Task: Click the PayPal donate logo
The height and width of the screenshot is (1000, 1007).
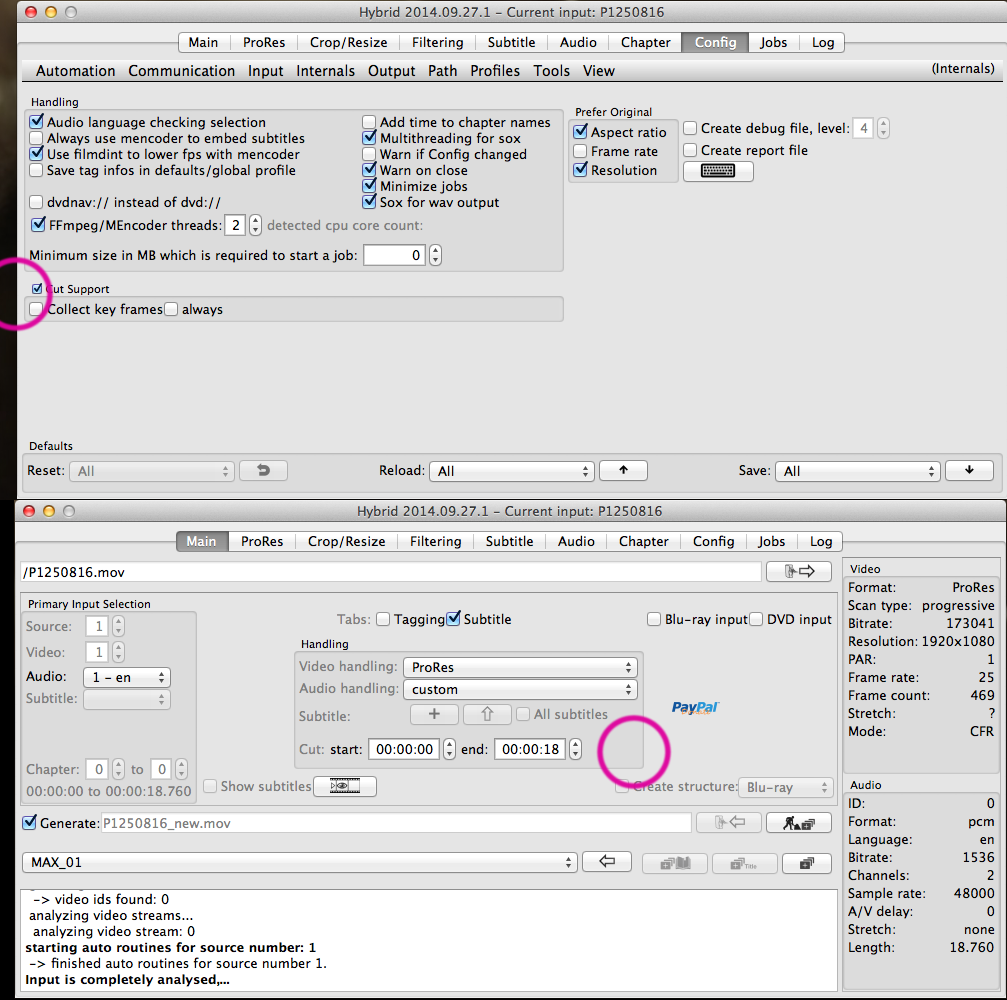Action: [695, 707]
